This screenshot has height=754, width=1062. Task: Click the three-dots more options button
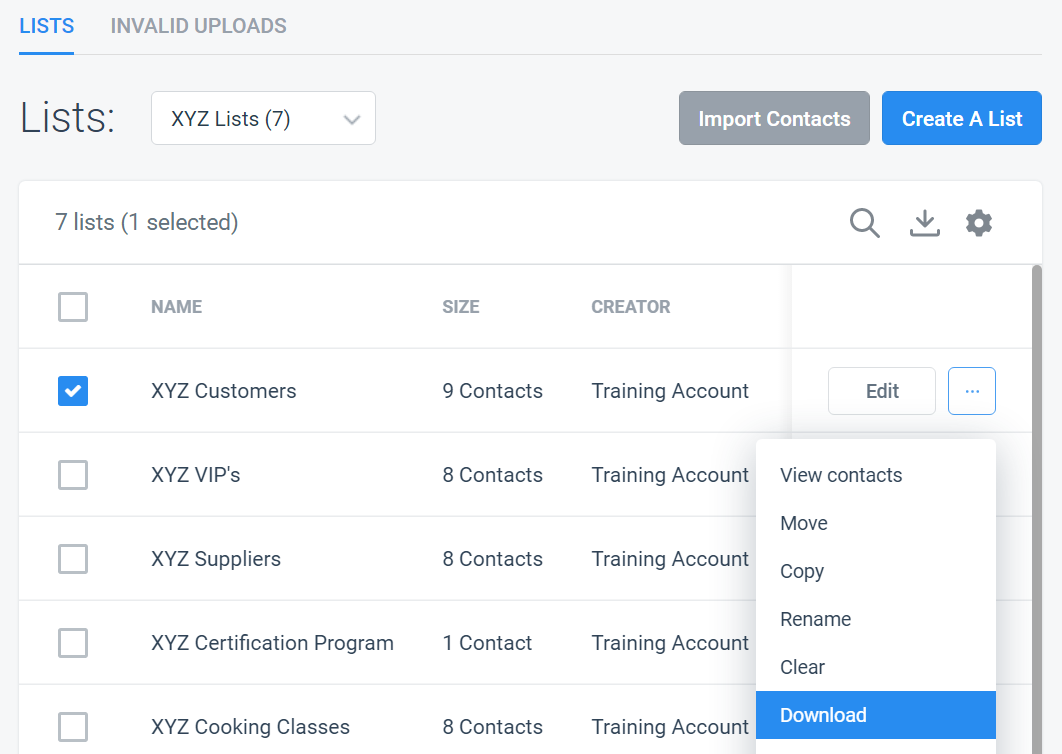[972, 391]
